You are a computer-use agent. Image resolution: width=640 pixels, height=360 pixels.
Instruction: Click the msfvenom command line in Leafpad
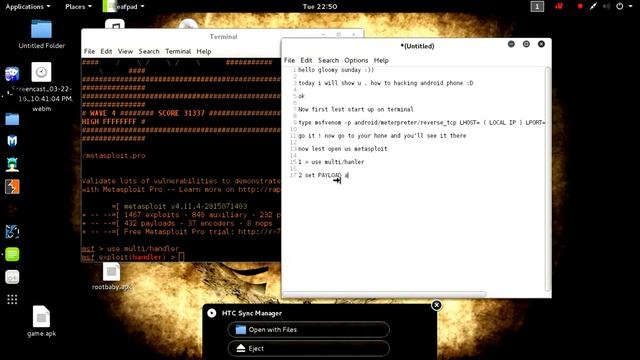[422, 122]
